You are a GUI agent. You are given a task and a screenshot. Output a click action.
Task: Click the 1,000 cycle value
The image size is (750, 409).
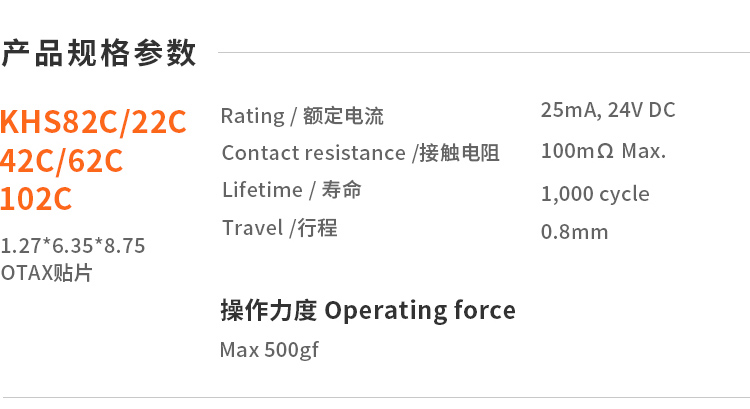tap(595, 194)
